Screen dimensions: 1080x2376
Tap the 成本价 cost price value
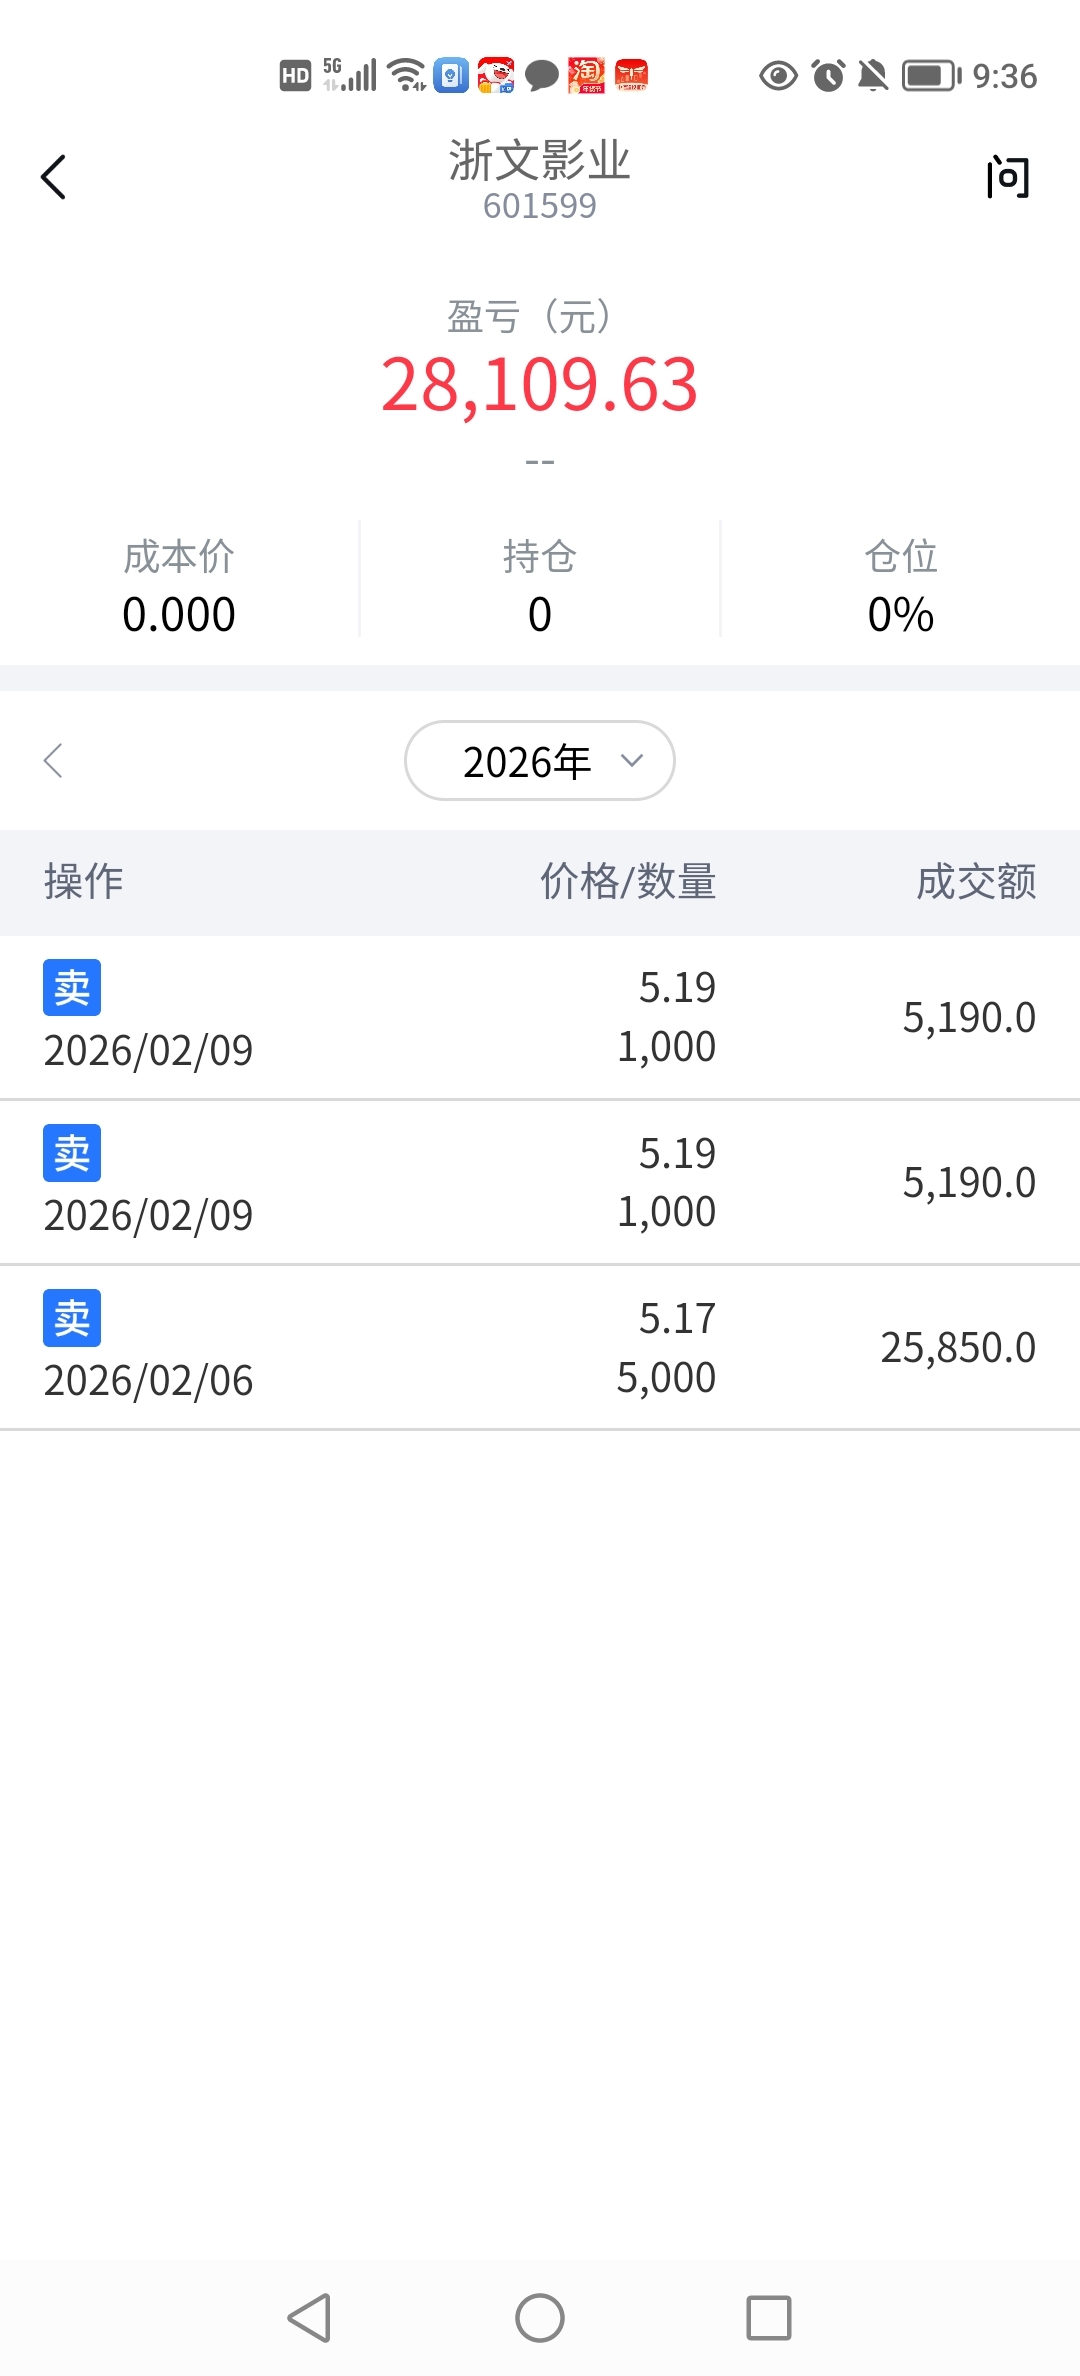179,614
